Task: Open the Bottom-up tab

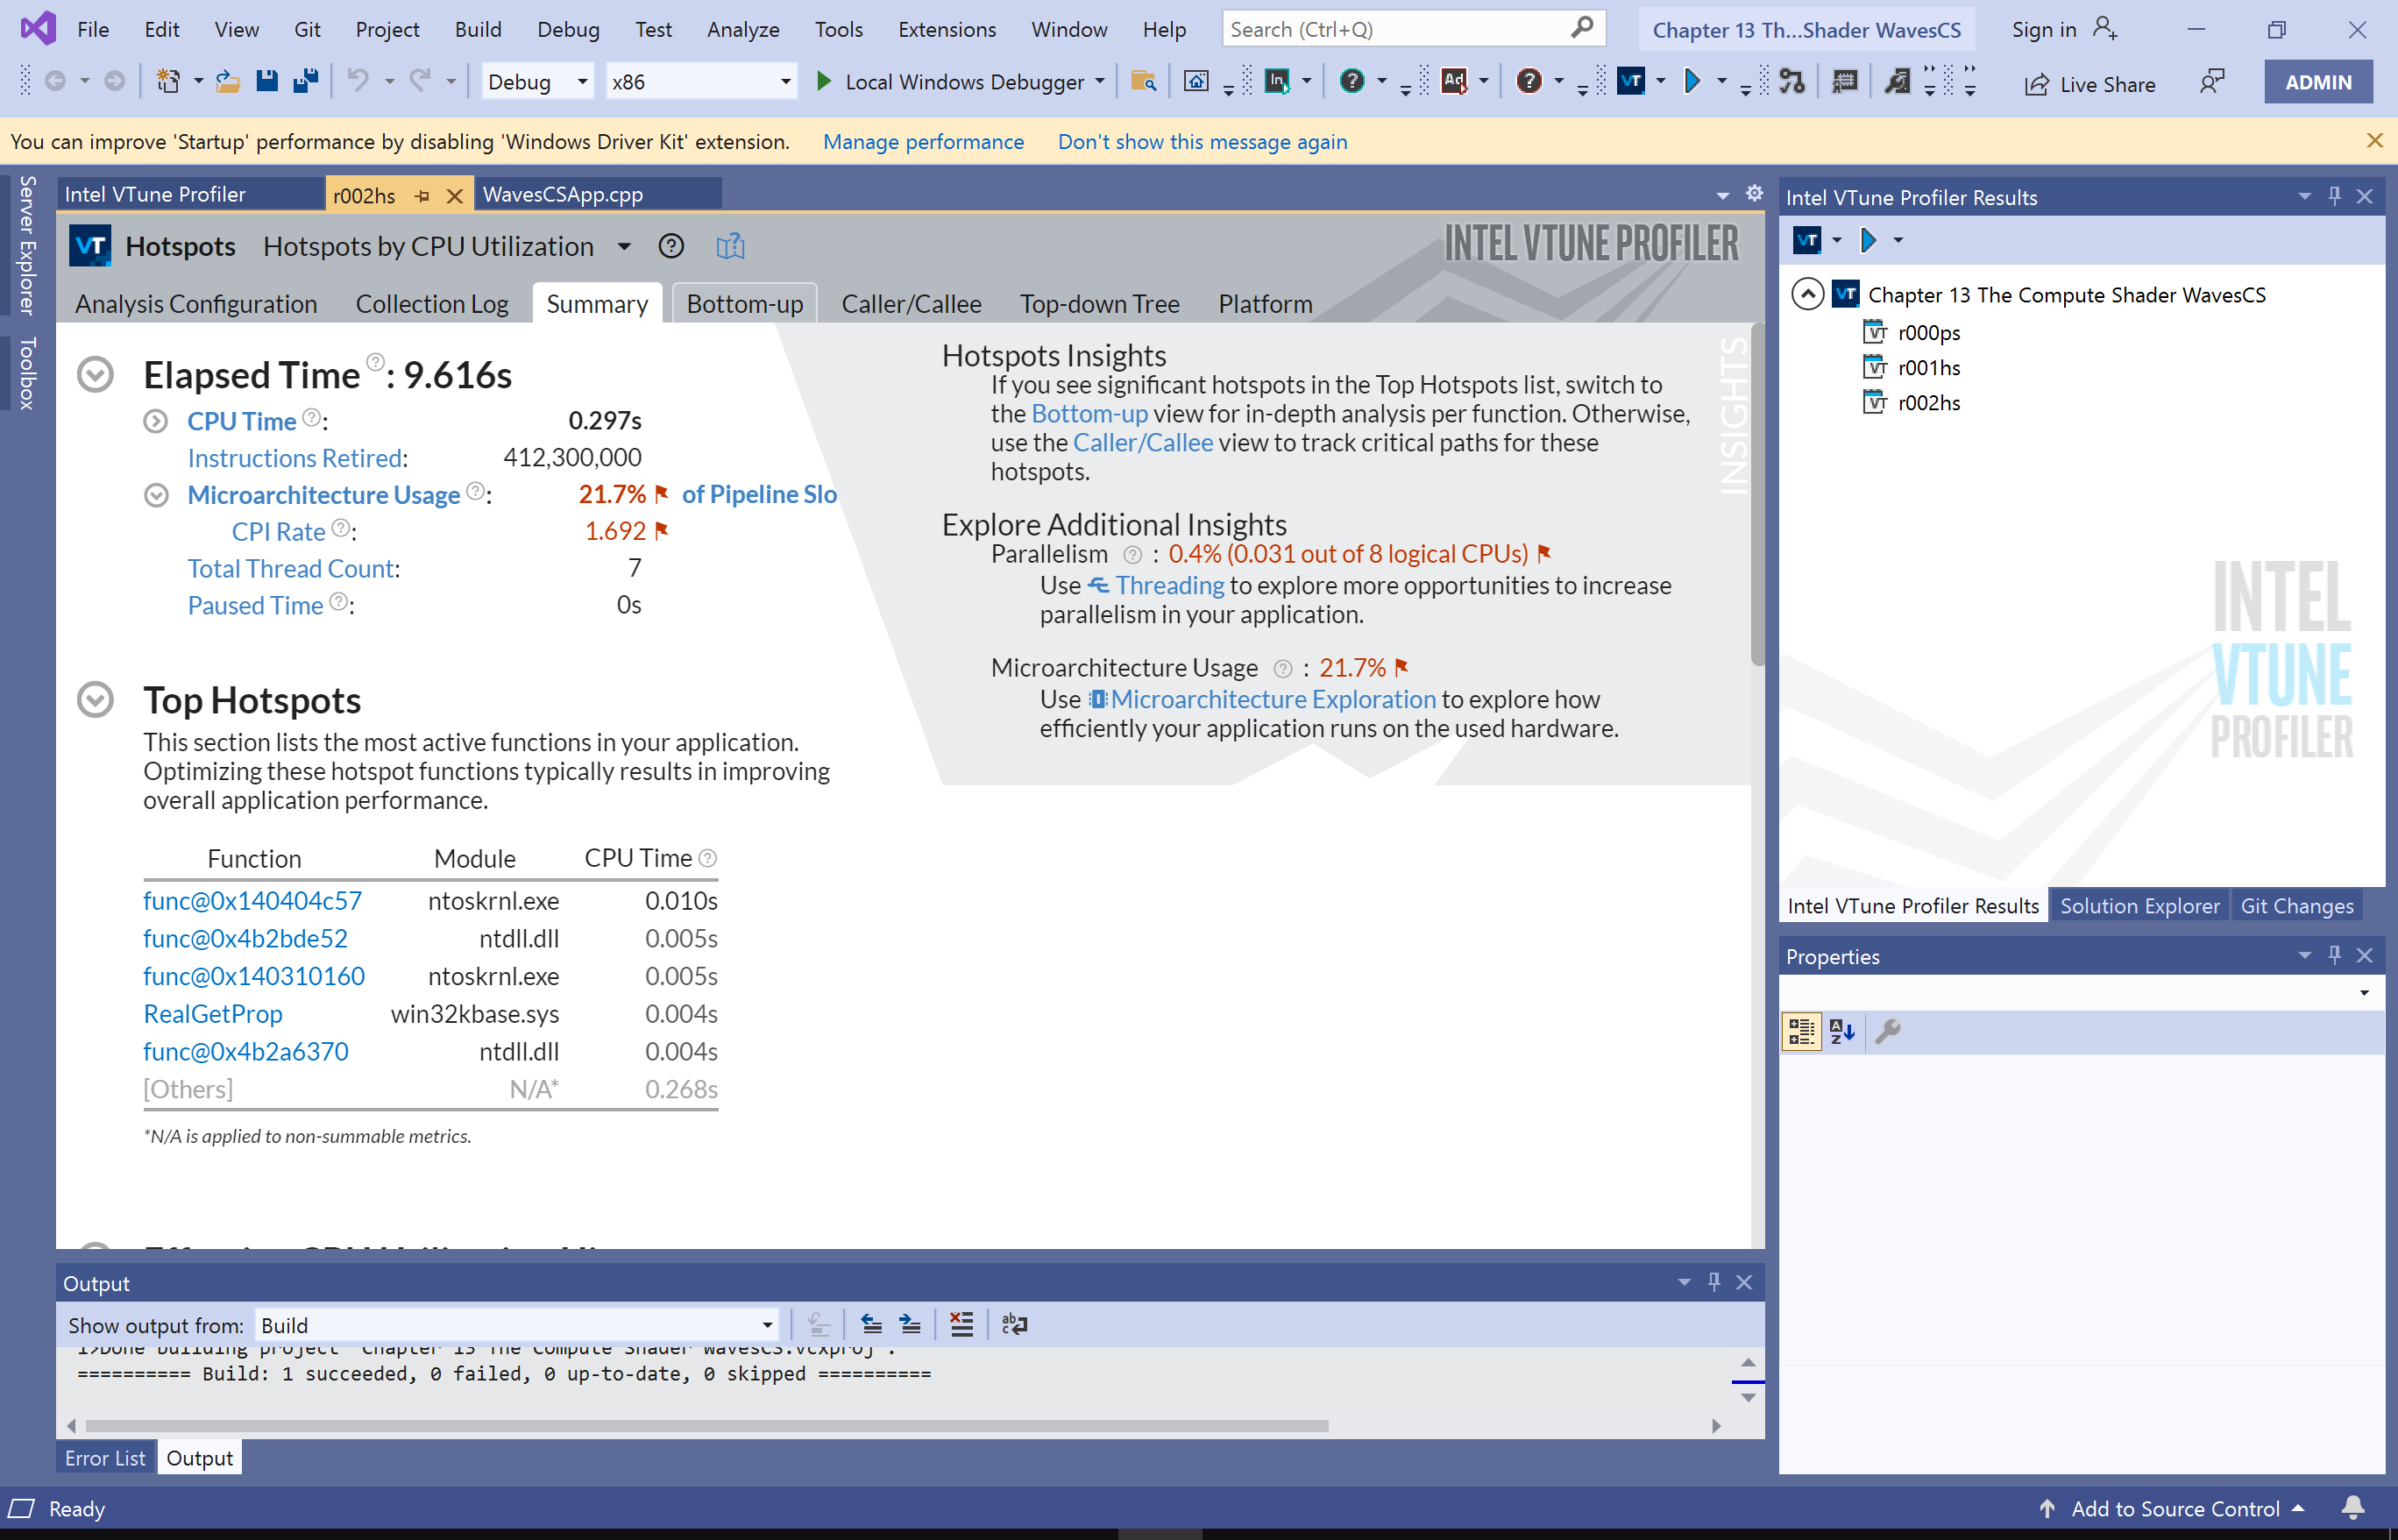Action: pos(745,304)
